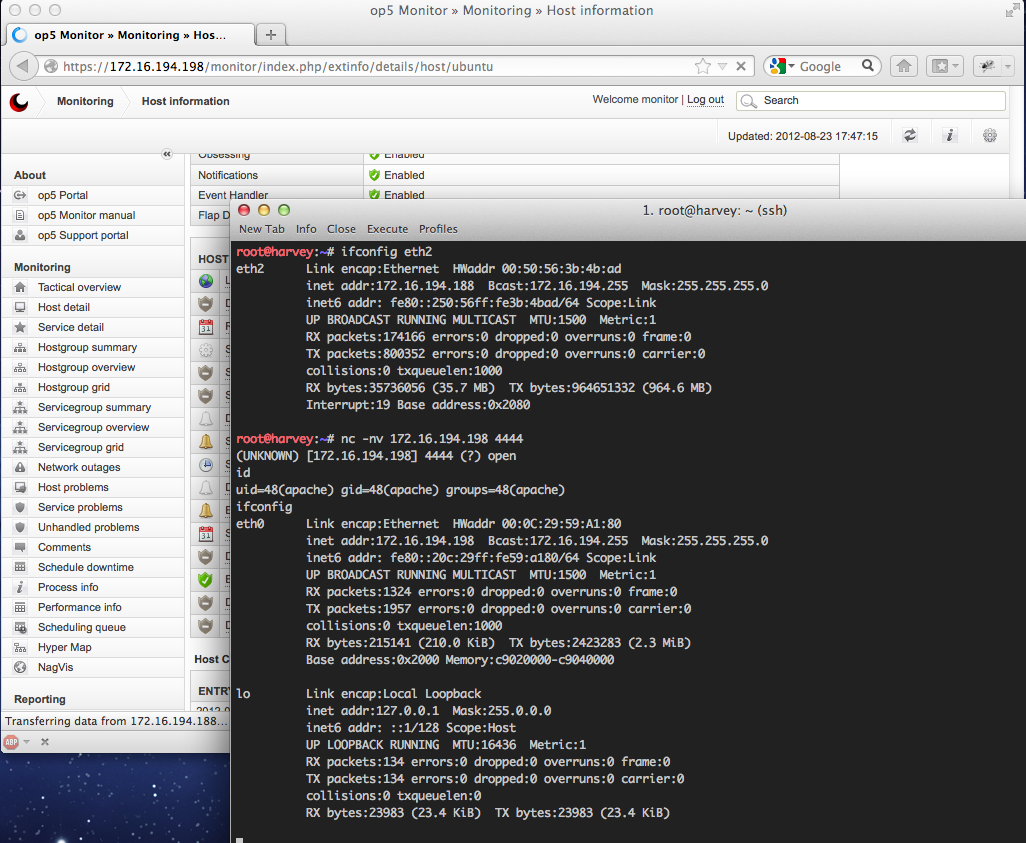Viewport: 1026px width, 843px height.
Task: Click the browser back arrow button
Action: click(23, 66)
